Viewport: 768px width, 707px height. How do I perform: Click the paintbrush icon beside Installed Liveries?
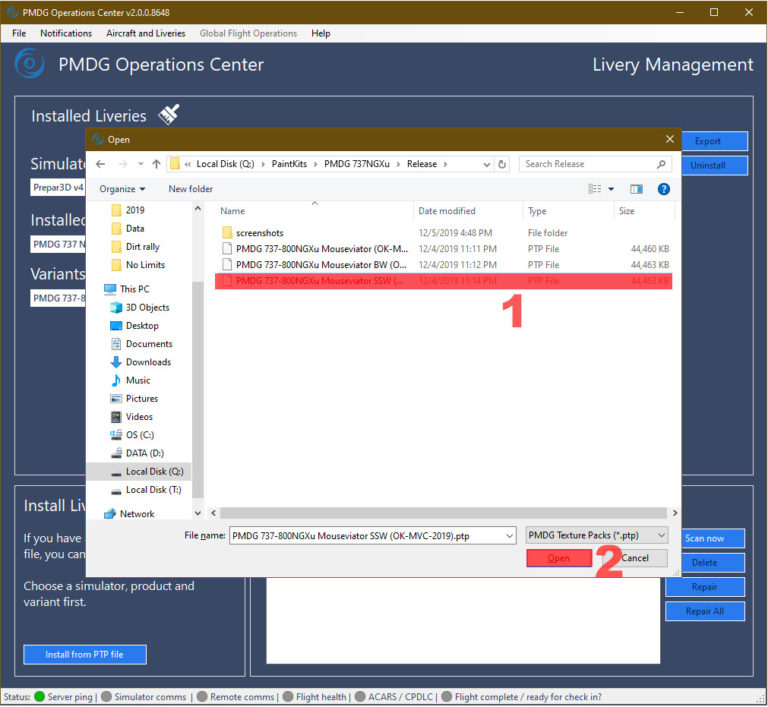pyautogui.click(x=169, y=114)
